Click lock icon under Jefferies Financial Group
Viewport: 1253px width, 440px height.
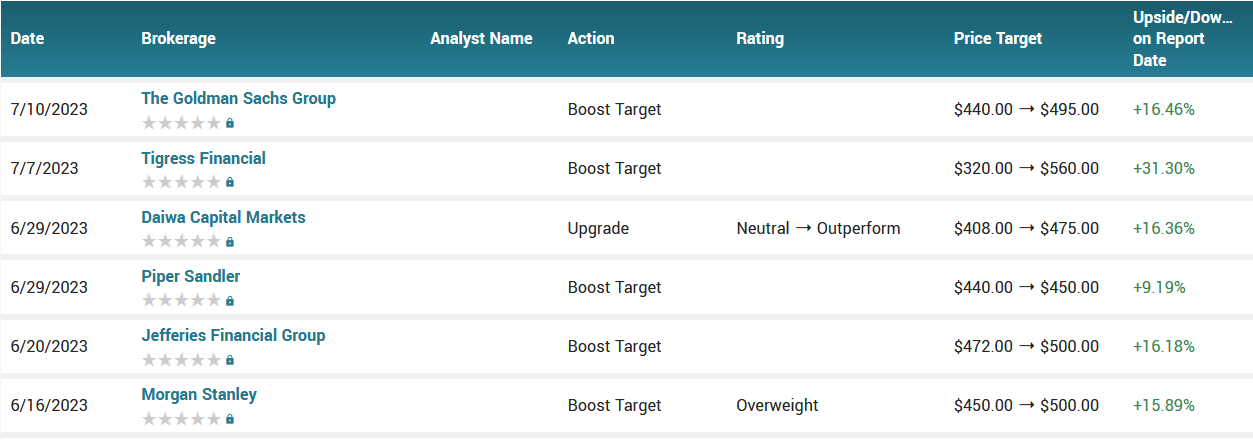coord(230,359)
